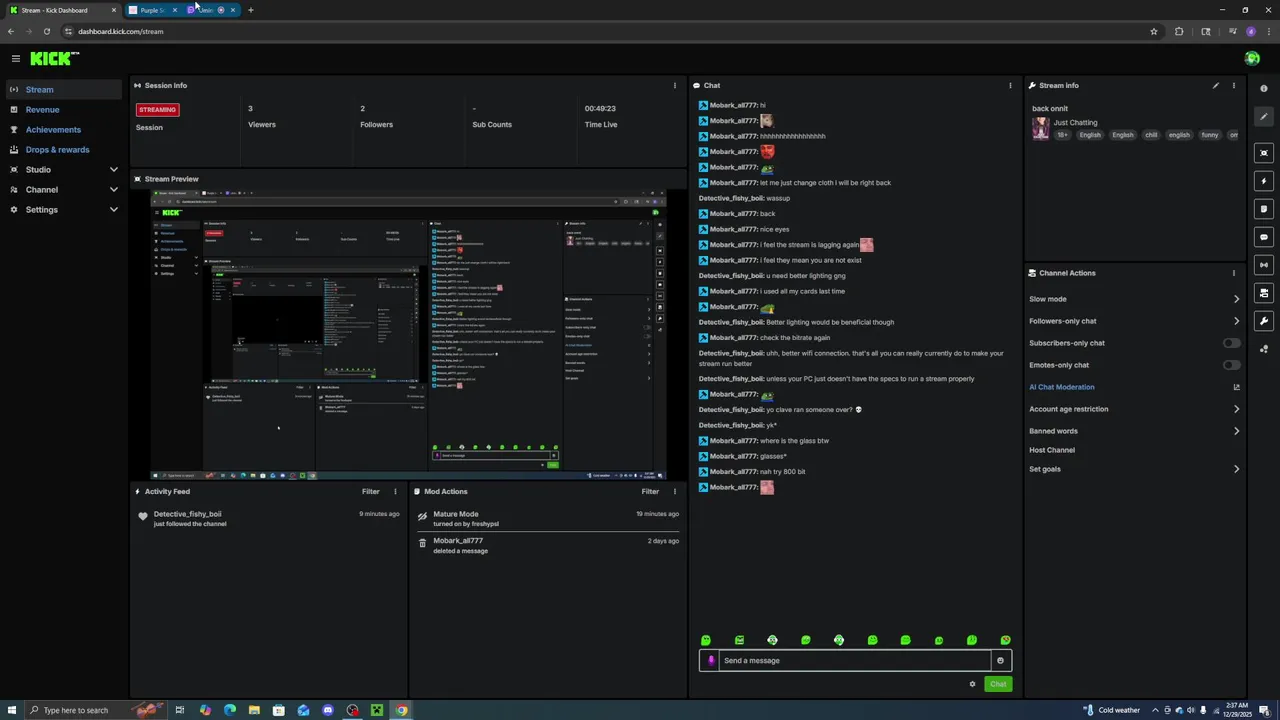Open Mod Actions three-dot menu
Image resolution: width=1280 pixels, height=720 pixels.
click(674, 491)
